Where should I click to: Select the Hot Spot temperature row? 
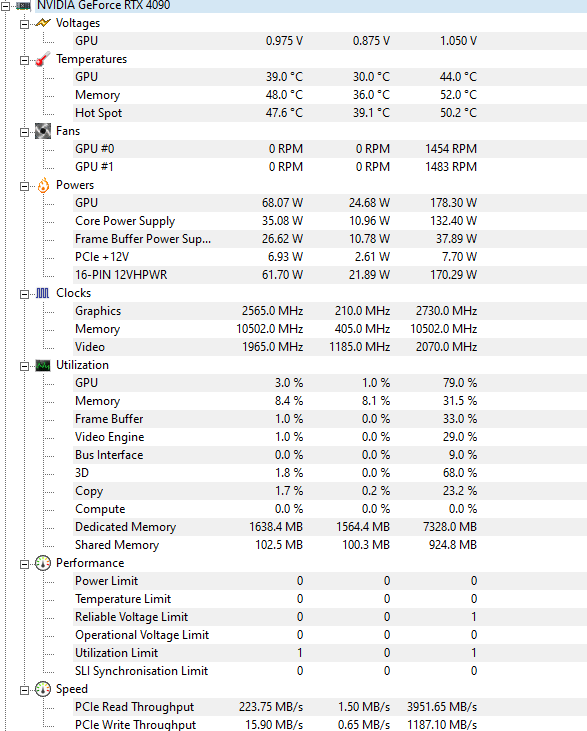click(330, 113)
